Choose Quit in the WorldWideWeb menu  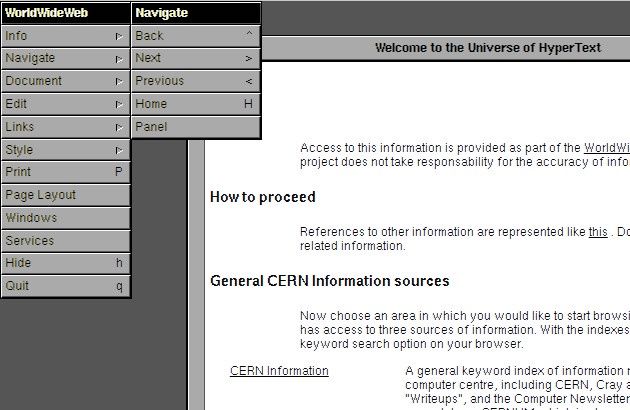65,286
